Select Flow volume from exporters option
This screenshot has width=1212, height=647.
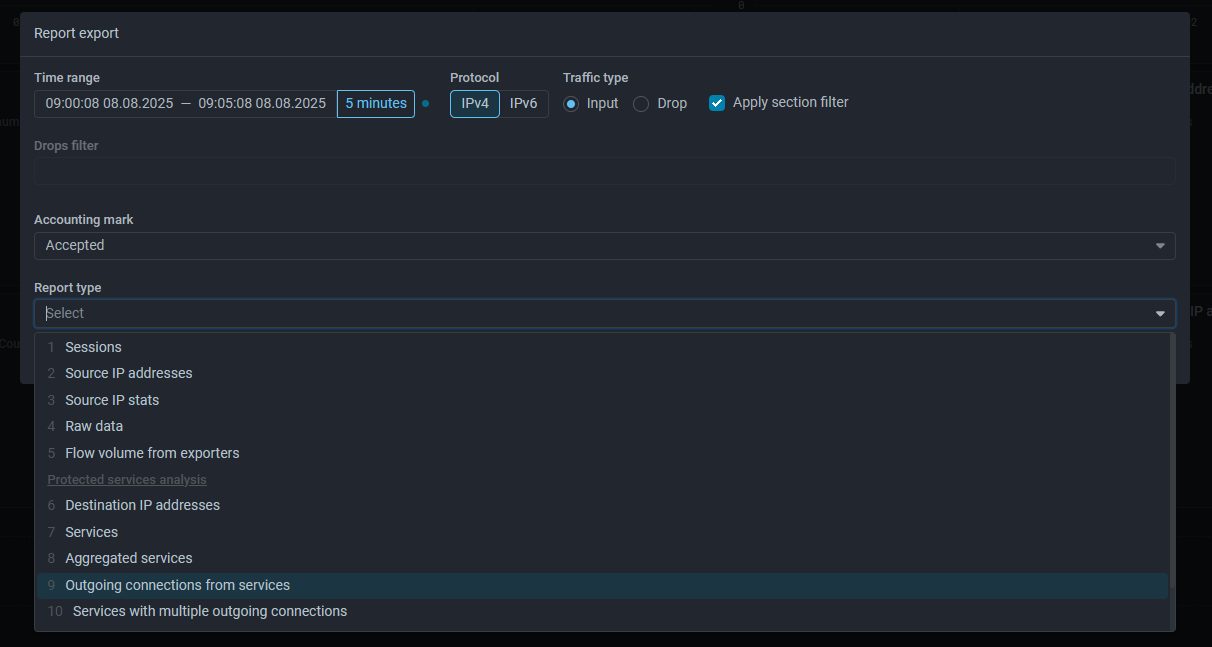[152, 453]
